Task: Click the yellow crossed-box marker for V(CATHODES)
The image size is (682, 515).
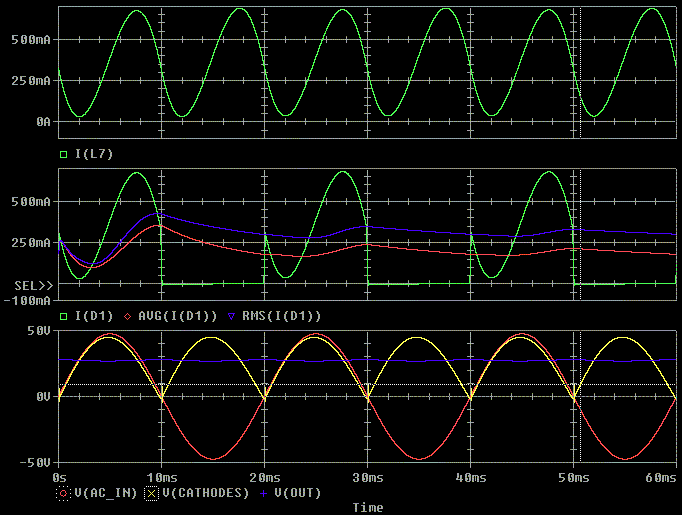Action: pos(152,493)
